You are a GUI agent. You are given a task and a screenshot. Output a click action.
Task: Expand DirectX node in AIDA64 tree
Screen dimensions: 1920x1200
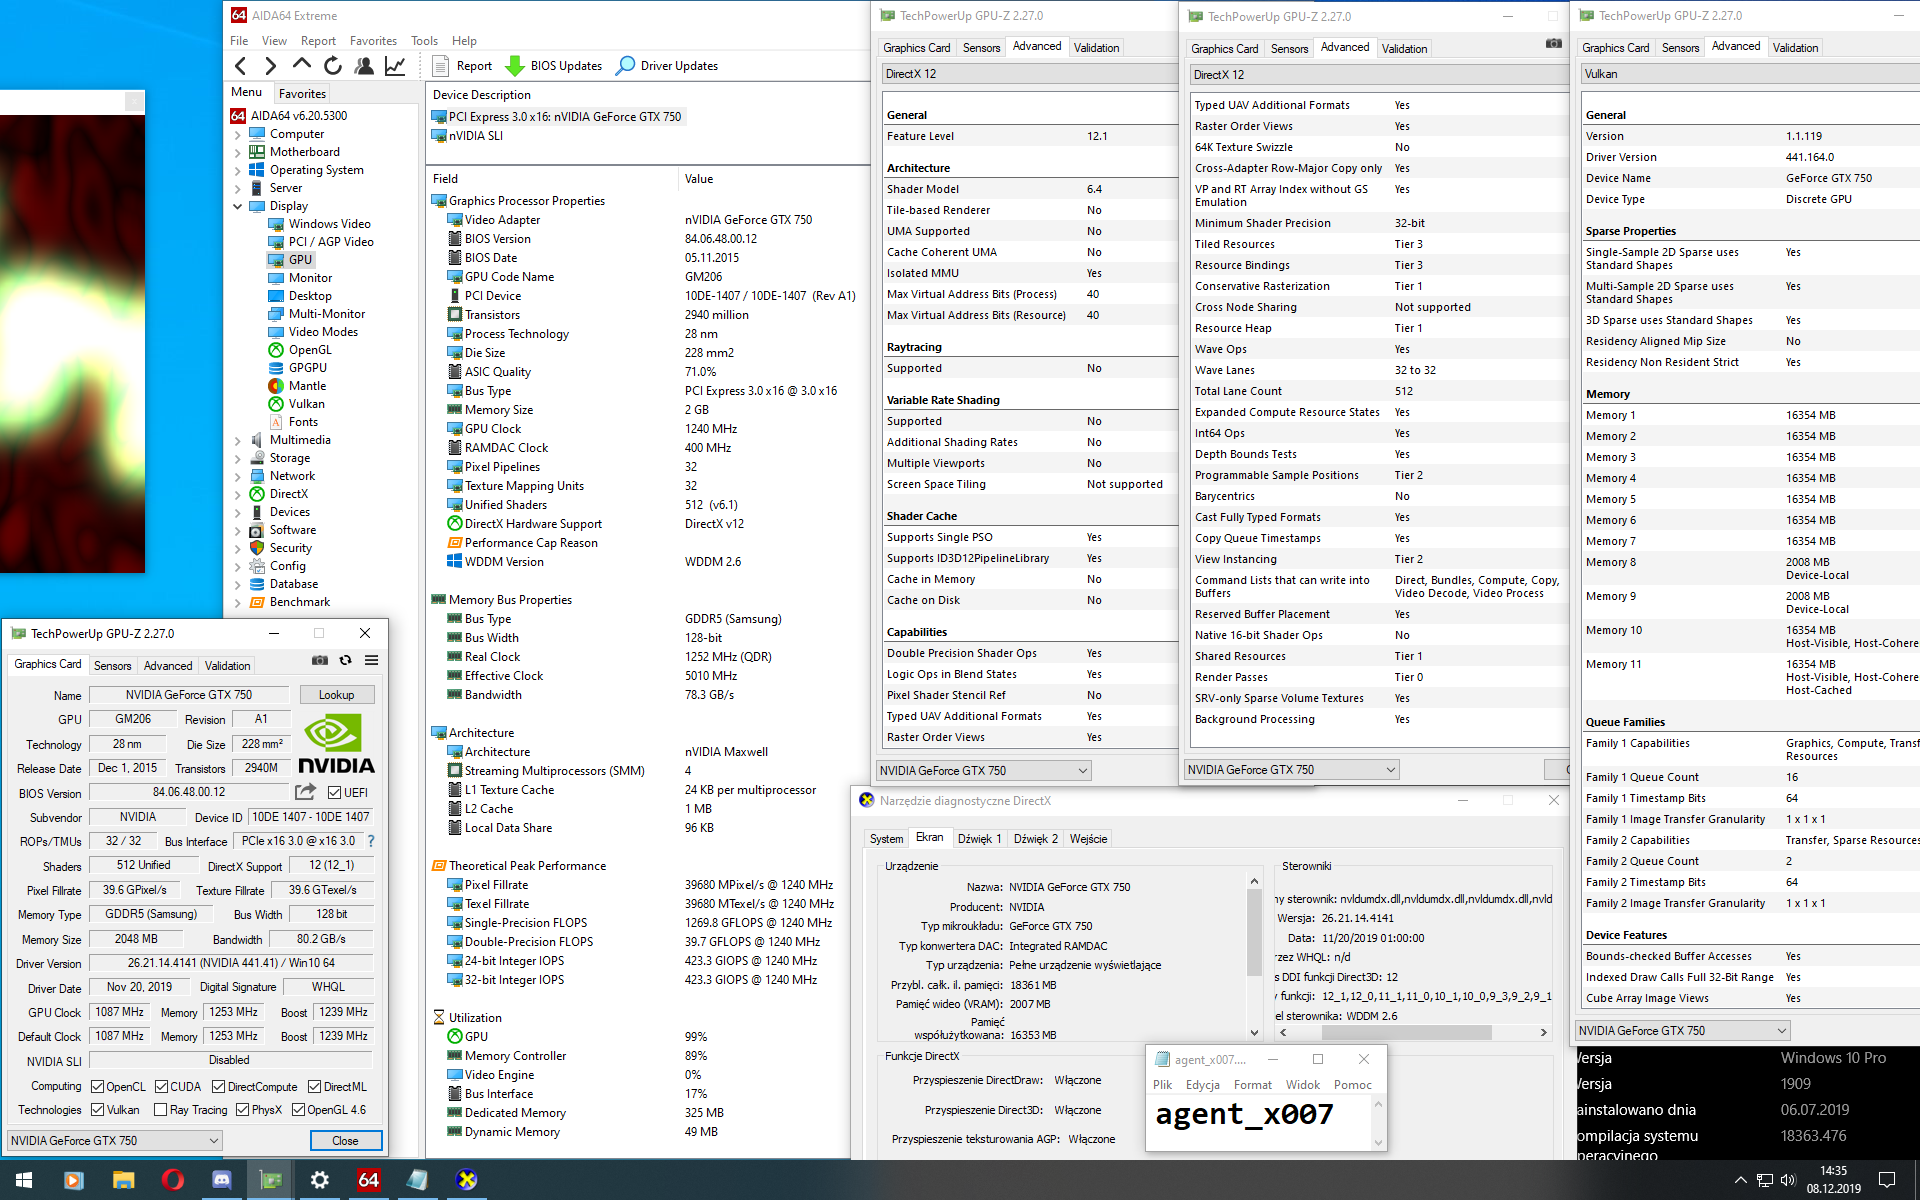pos(238,495)
